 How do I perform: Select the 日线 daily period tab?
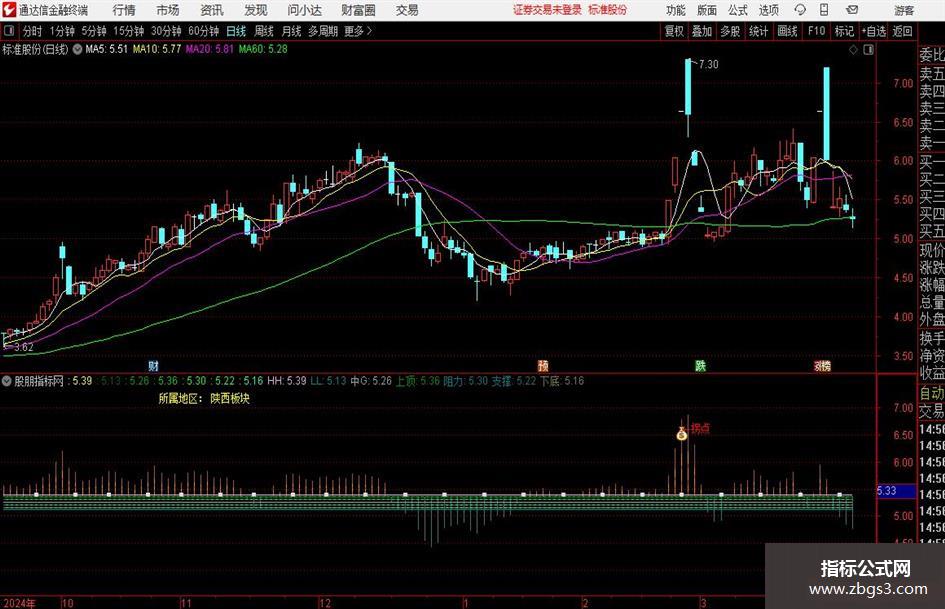tap(236, 31)
